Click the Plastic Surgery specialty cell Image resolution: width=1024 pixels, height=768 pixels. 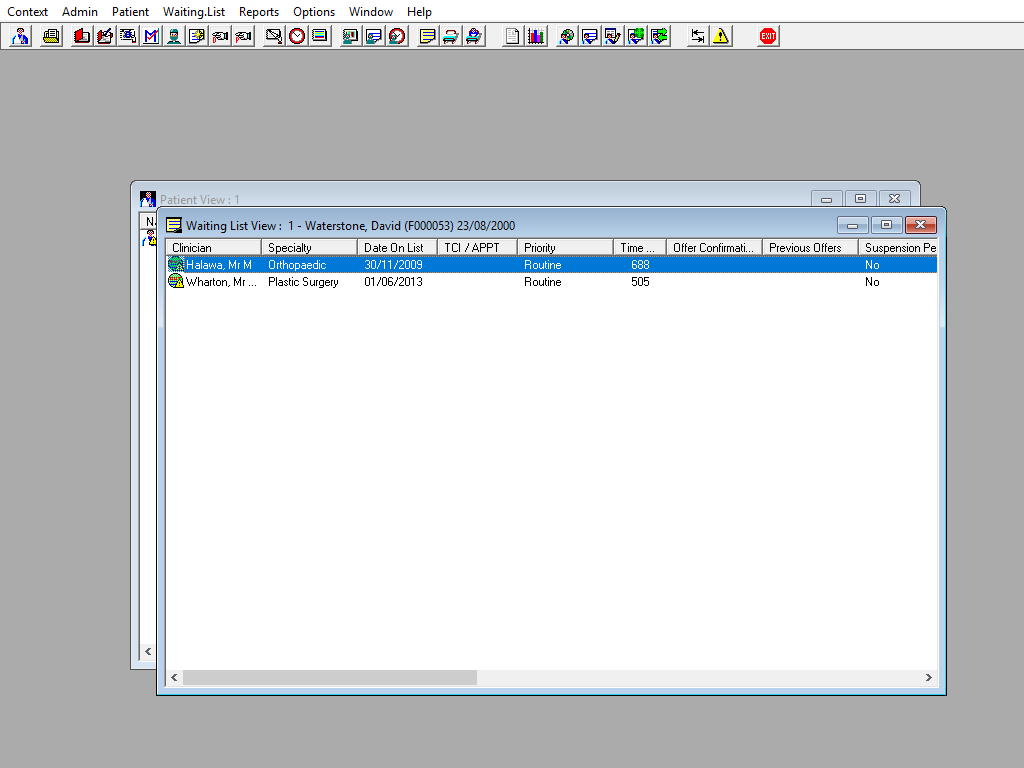click(303, 281)
